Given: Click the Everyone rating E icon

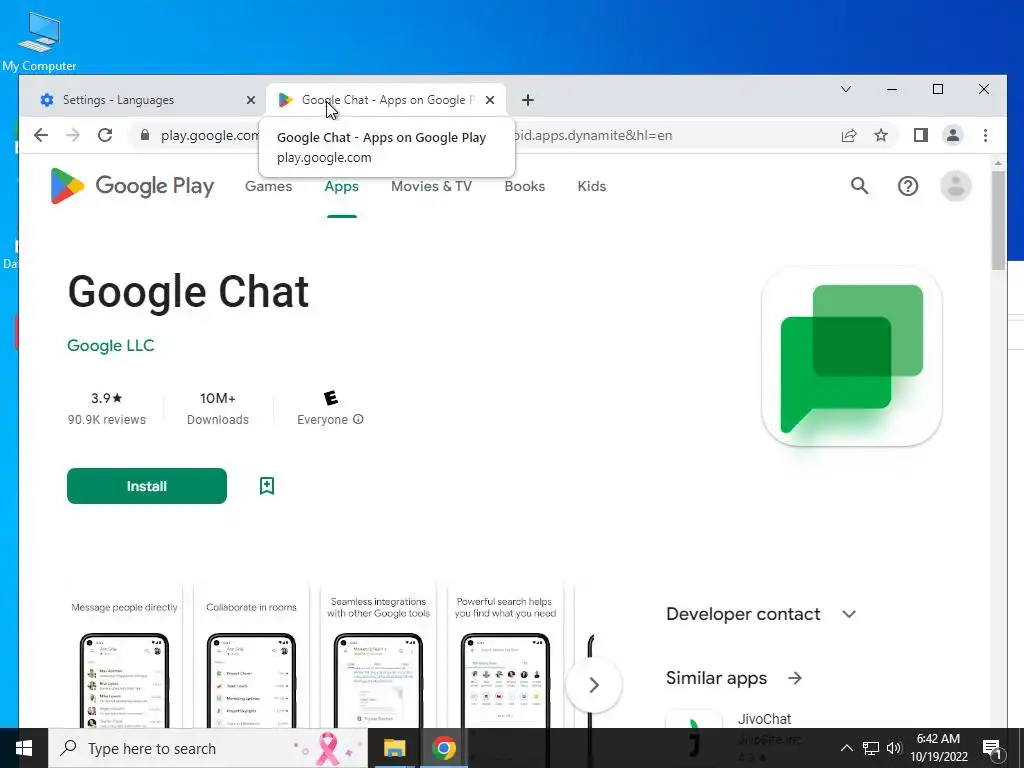Looking at the screenshot, I should 330,398.
